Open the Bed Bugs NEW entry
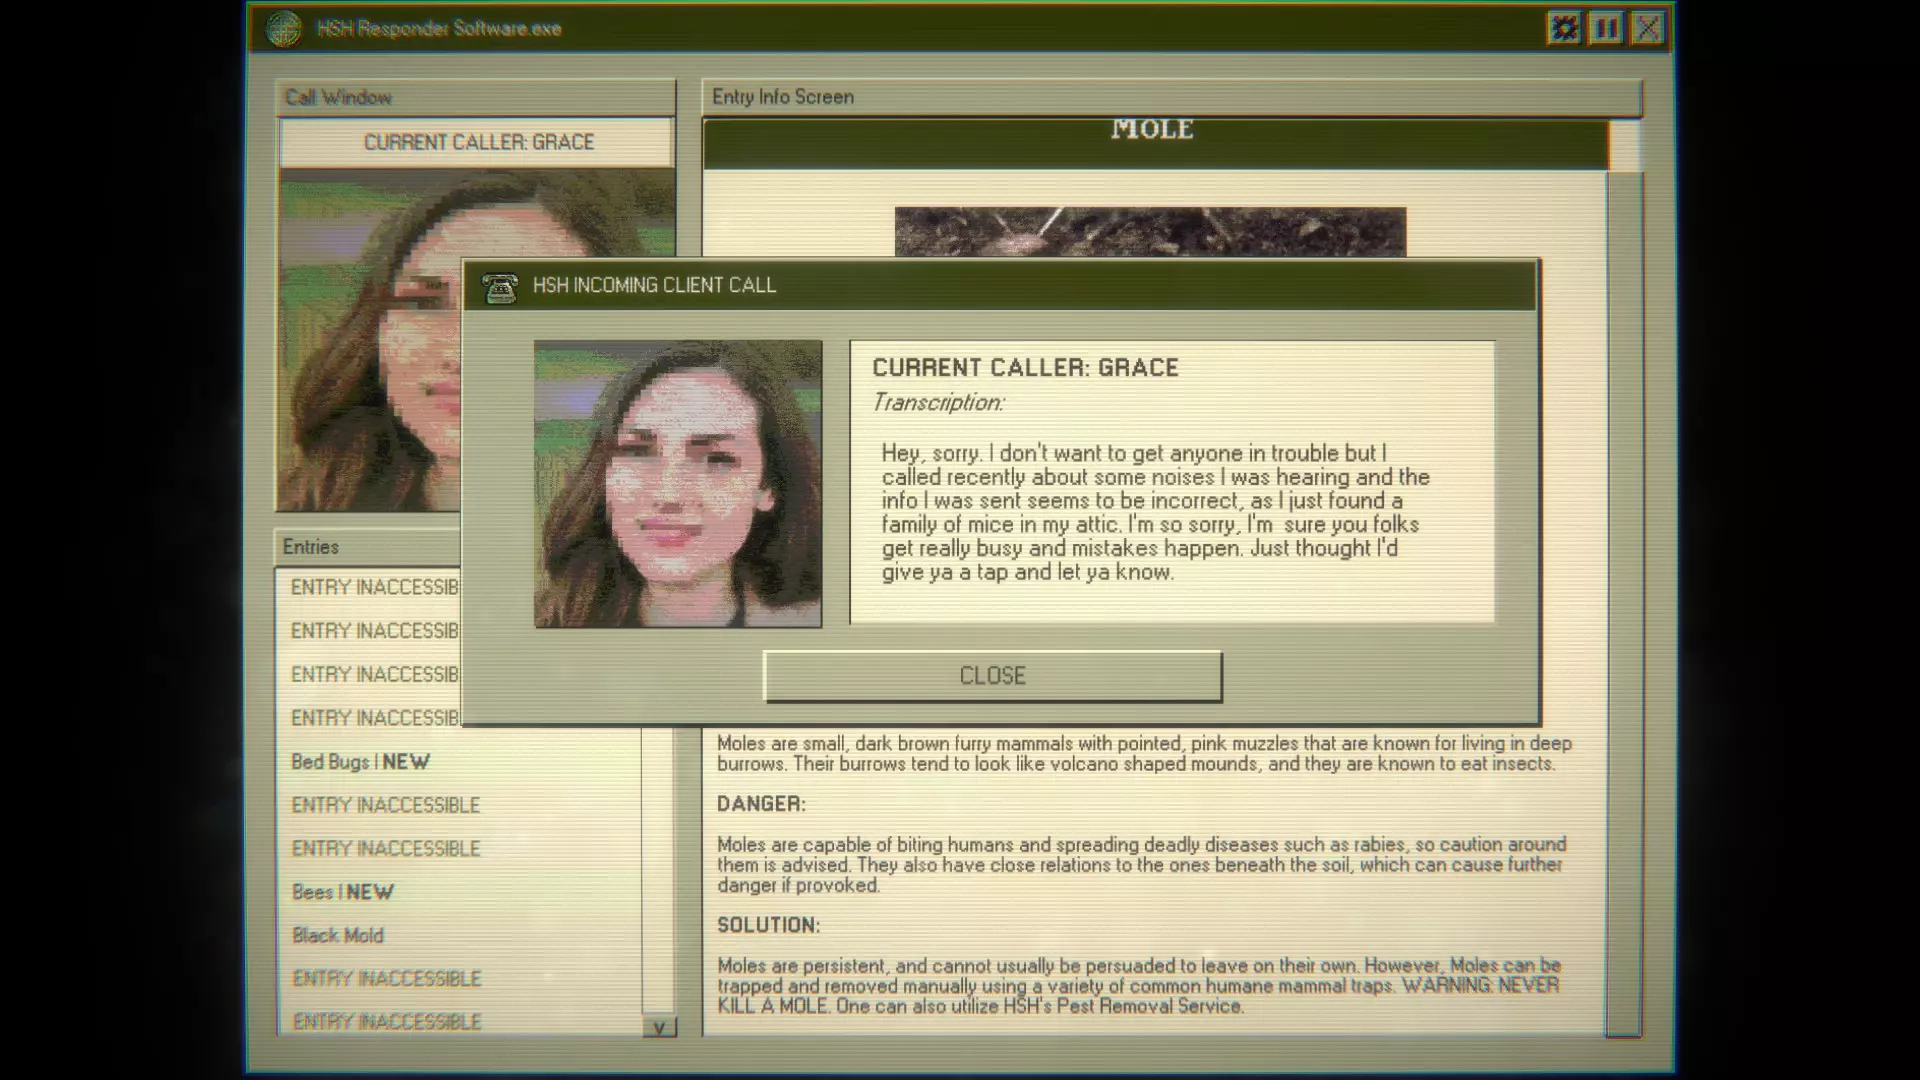 click(360, 762)
